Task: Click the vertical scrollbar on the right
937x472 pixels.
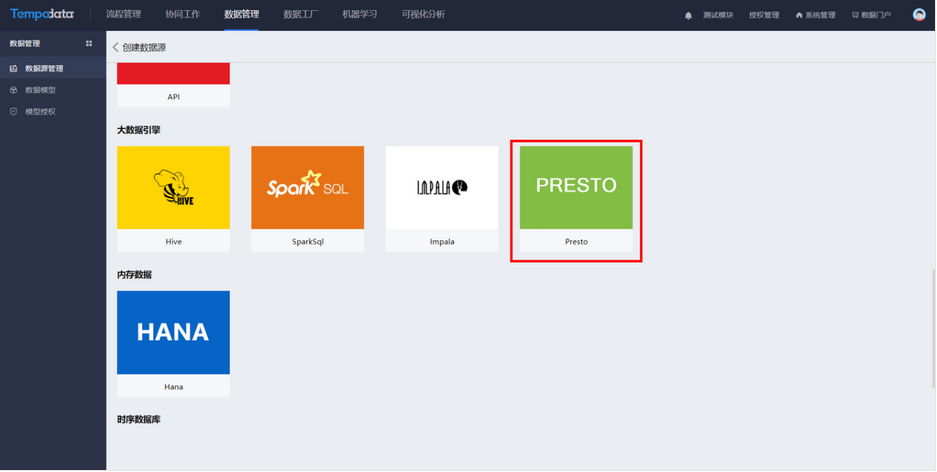Action: point(933,329)
